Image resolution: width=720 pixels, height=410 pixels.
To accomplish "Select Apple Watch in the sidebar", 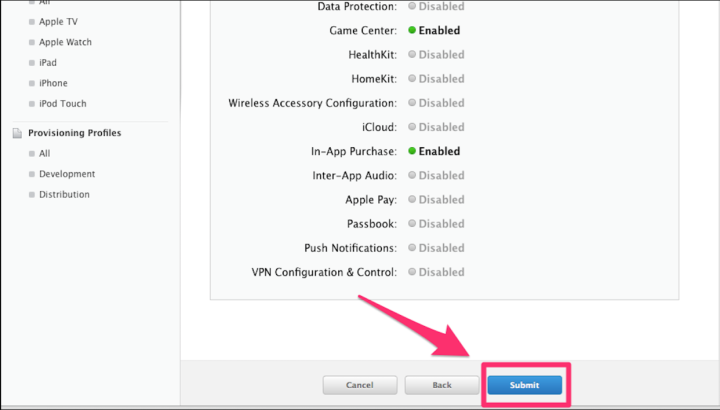I will 65,42.
